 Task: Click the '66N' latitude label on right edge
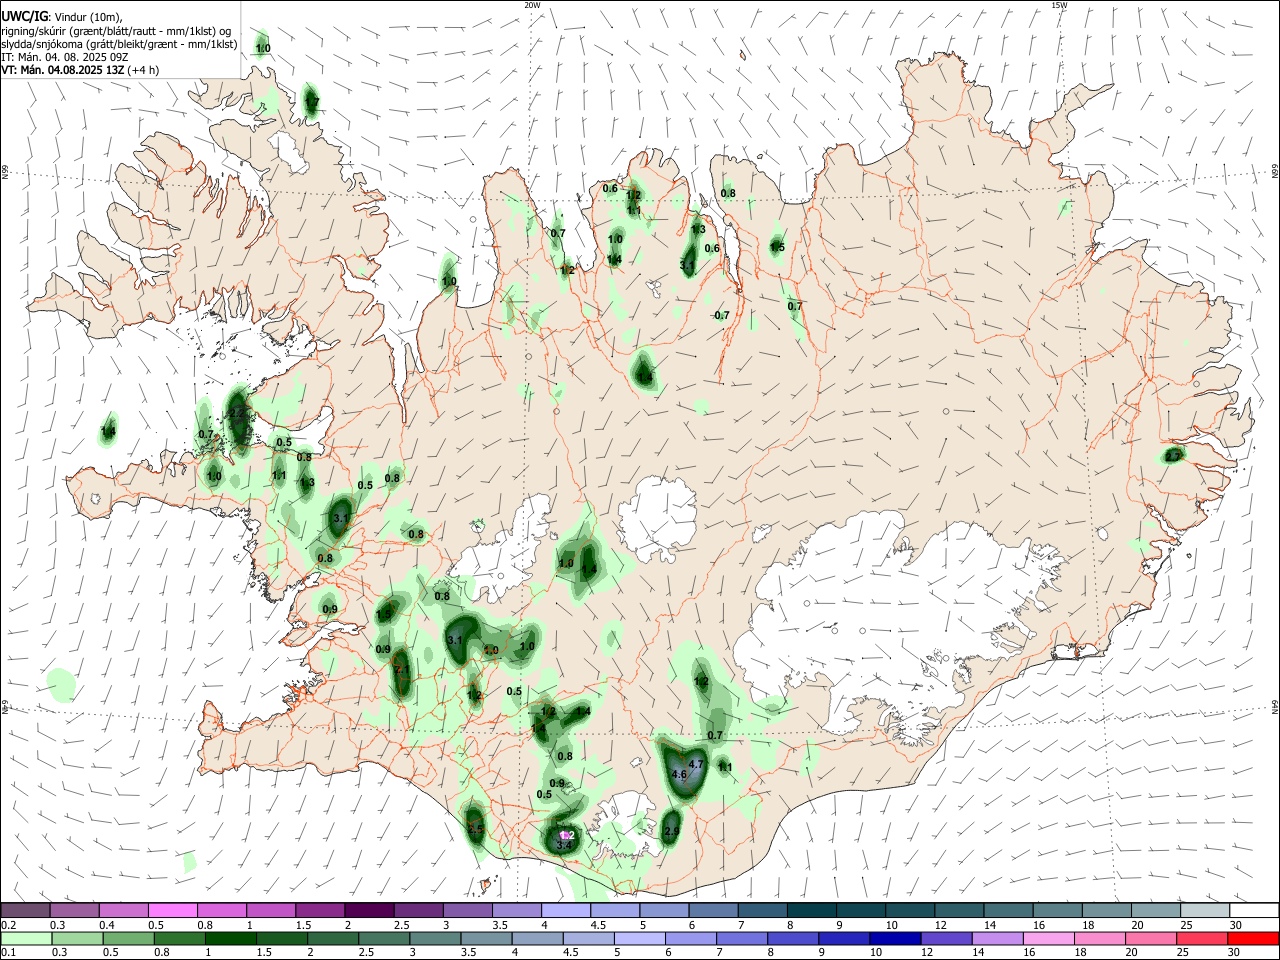coord(1275,172)
